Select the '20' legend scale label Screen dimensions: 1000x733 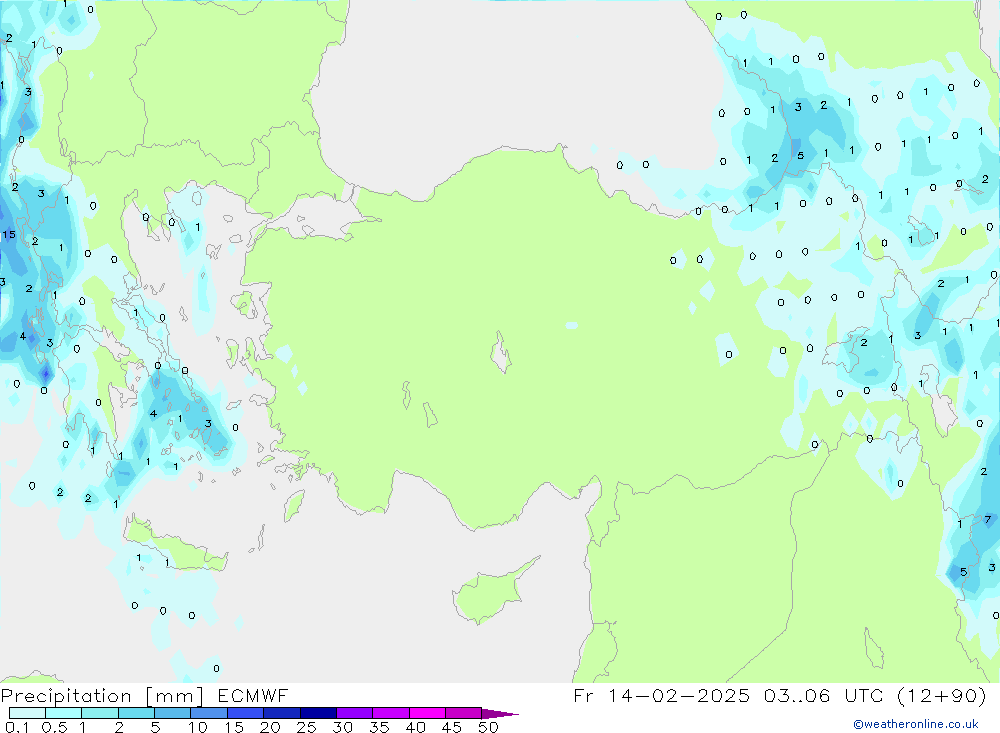270,727
